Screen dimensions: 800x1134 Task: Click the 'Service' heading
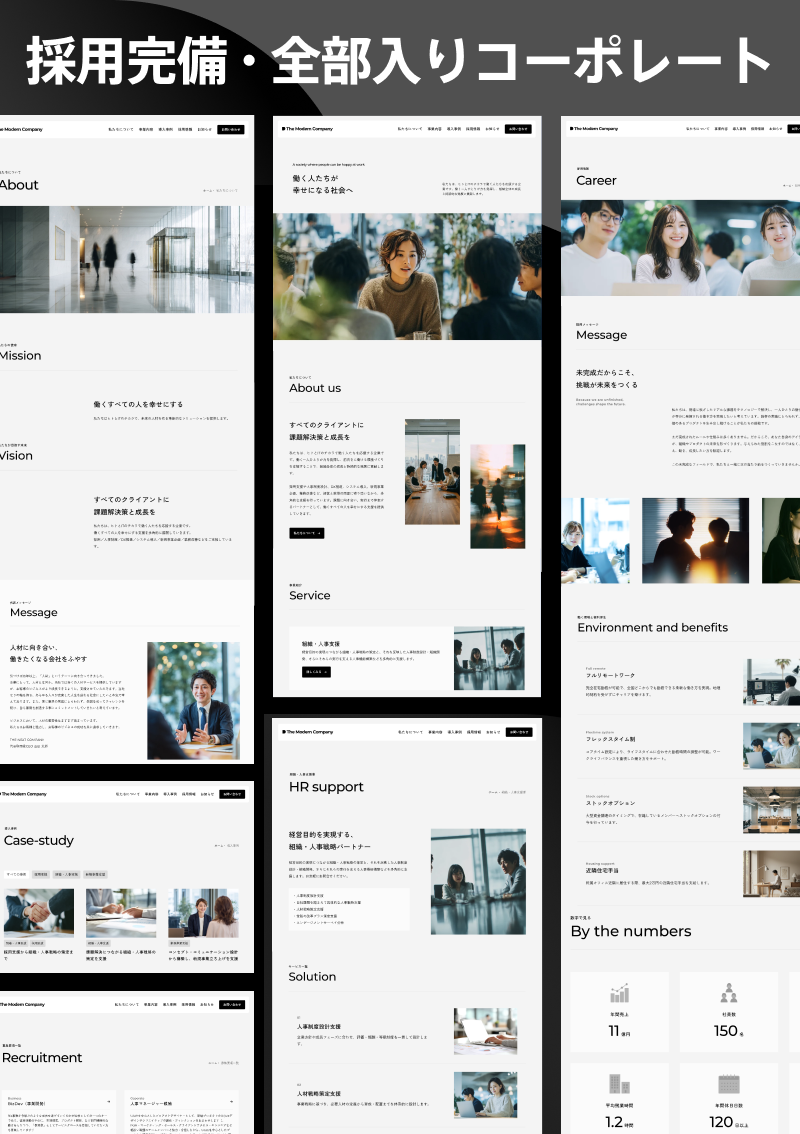pos(310,595)
